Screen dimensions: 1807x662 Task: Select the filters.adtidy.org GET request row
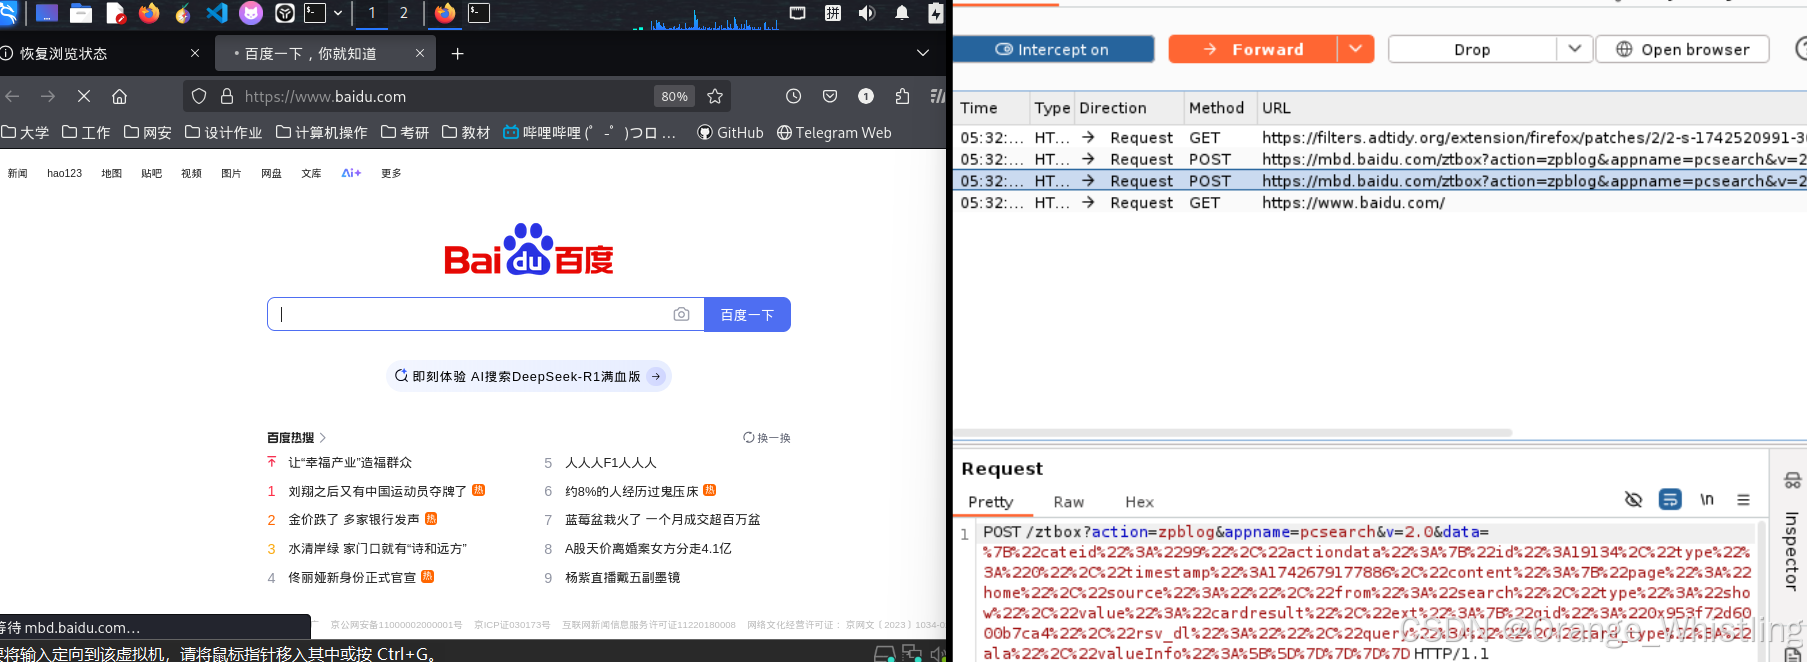point(1380,138)
